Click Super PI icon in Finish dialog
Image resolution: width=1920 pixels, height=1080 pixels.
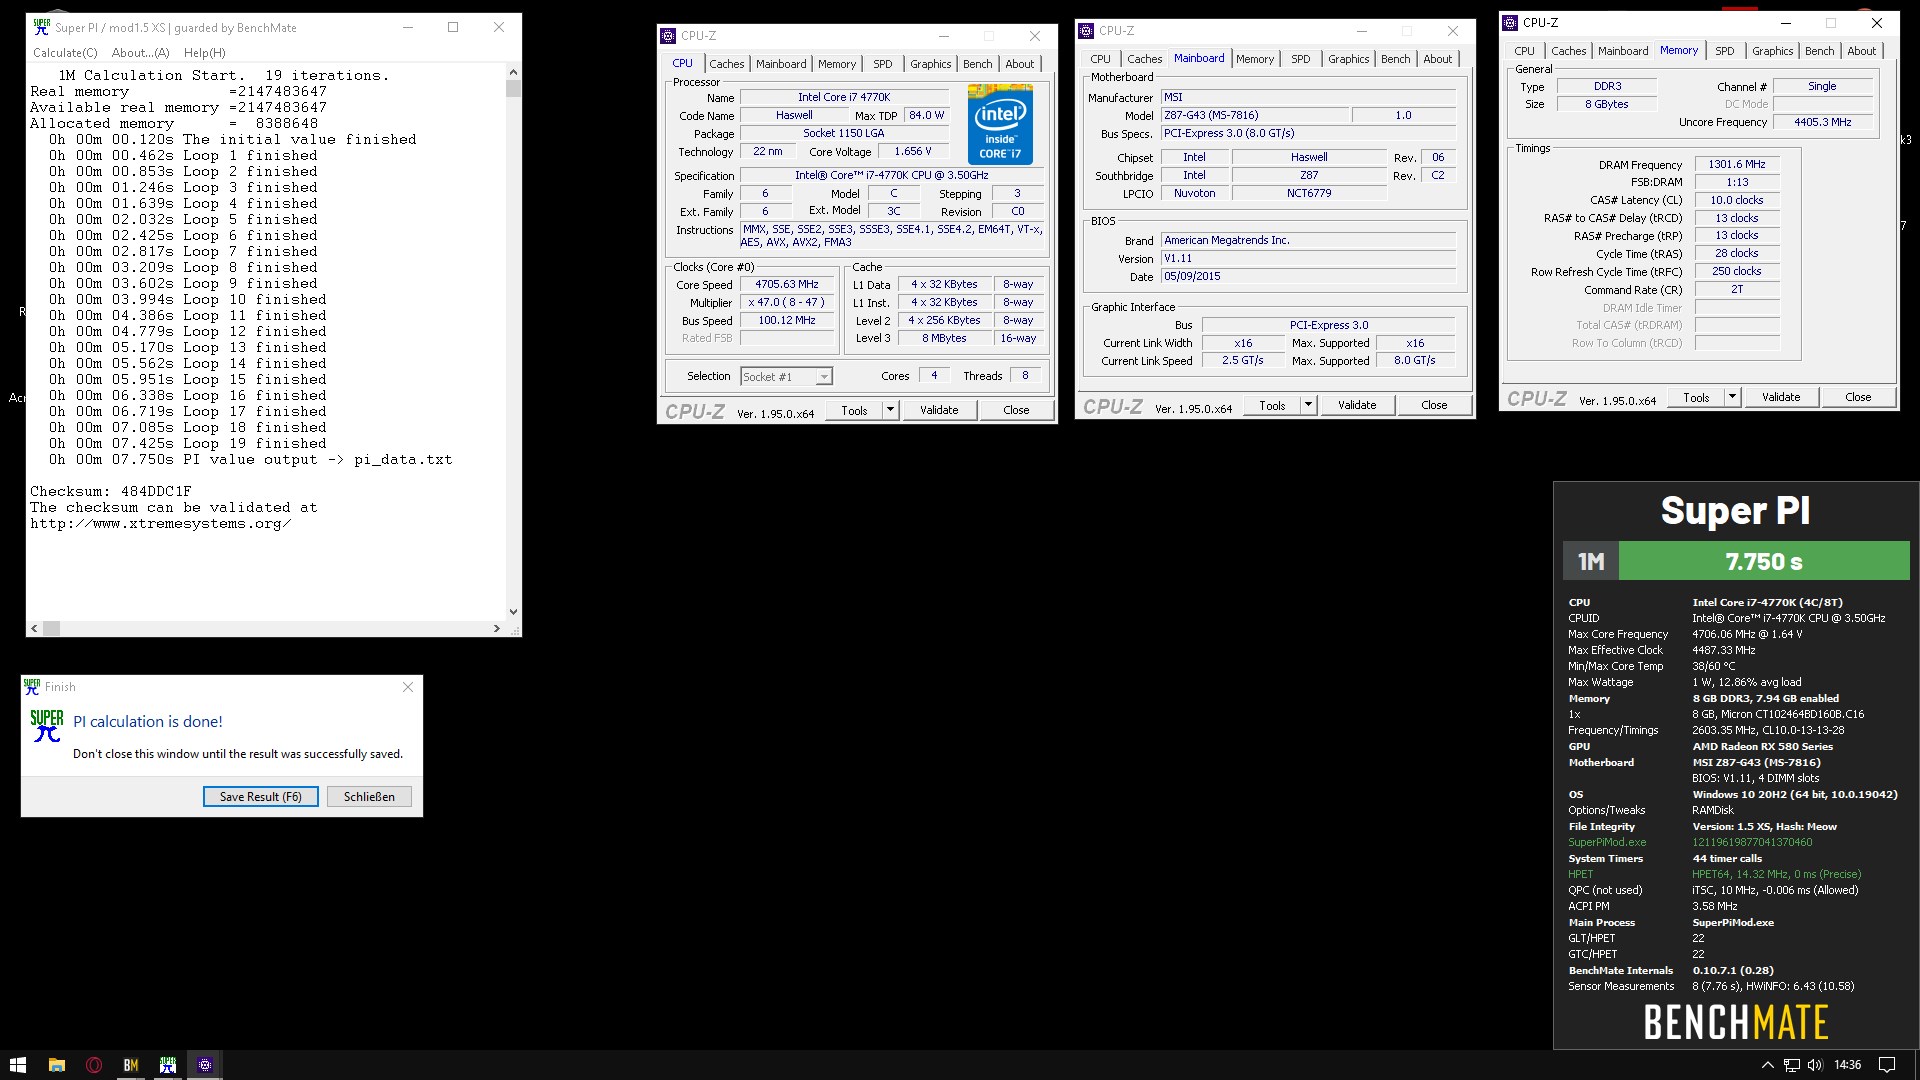pos(46,726)
